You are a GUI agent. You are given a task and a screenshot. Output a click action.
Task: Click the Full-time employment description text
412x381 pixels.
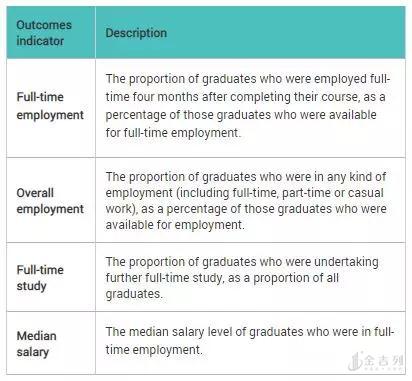click(x=248, y=106)
